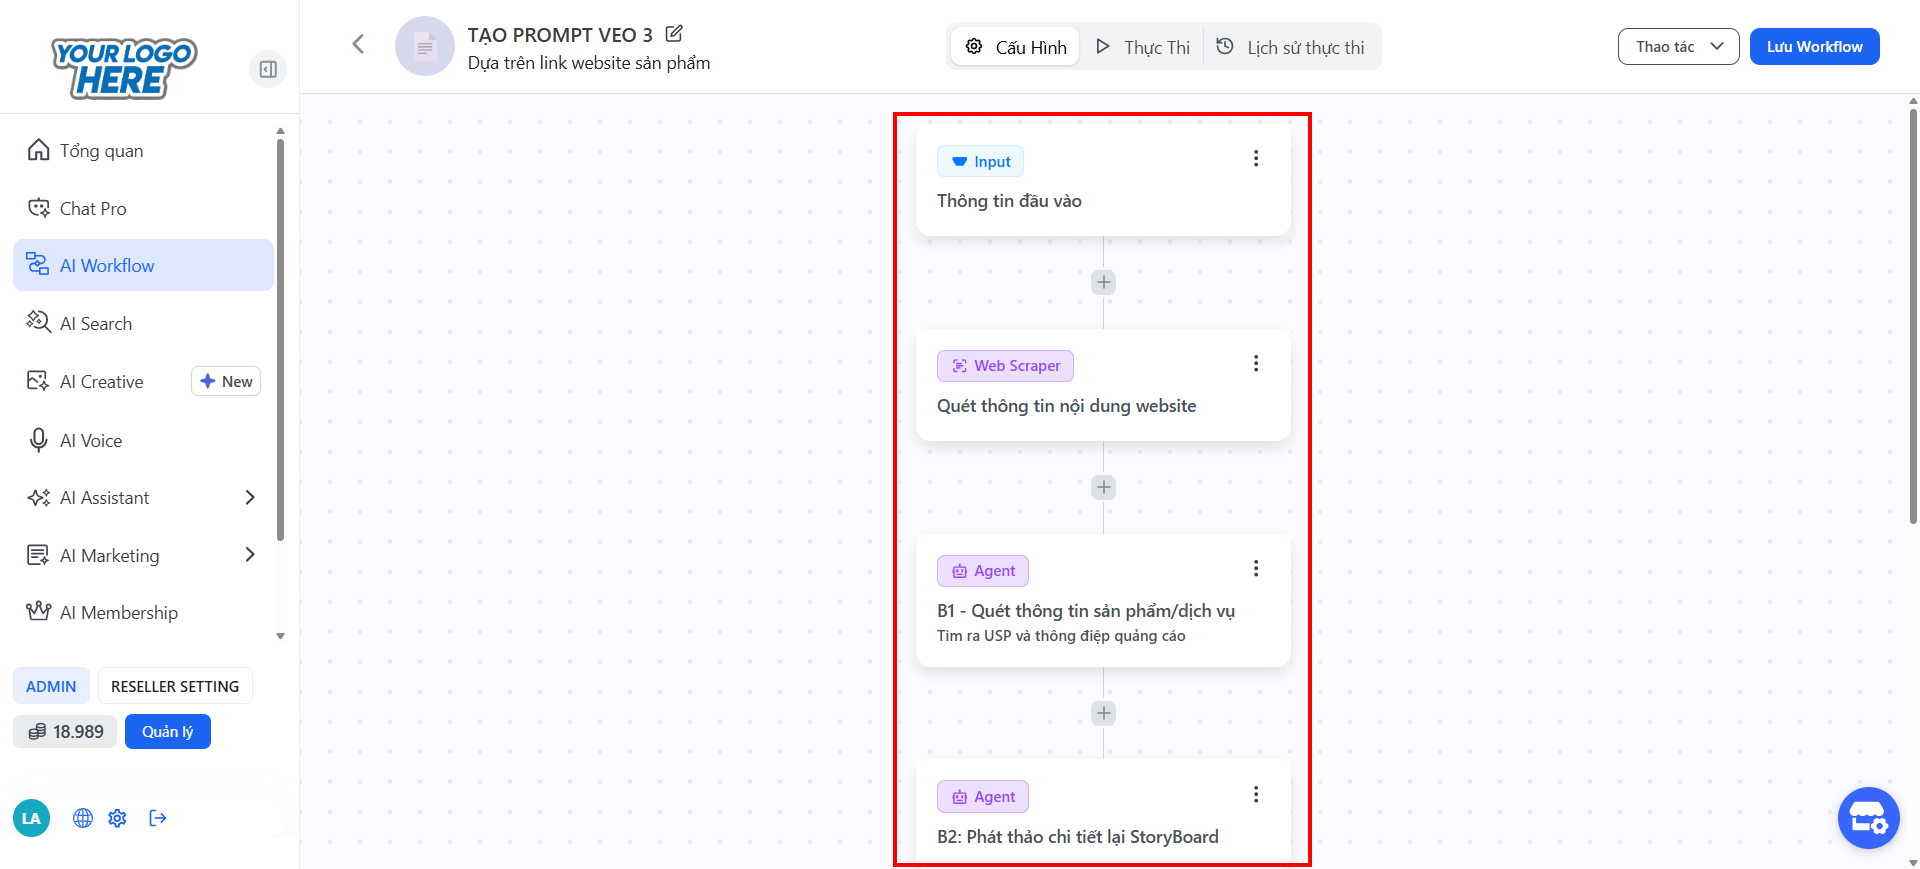Expand the AI Assistant submenu
Image resolution: width=1920 pixels, height=869 pixels.
pyautogui.click(x=249, y=498)
